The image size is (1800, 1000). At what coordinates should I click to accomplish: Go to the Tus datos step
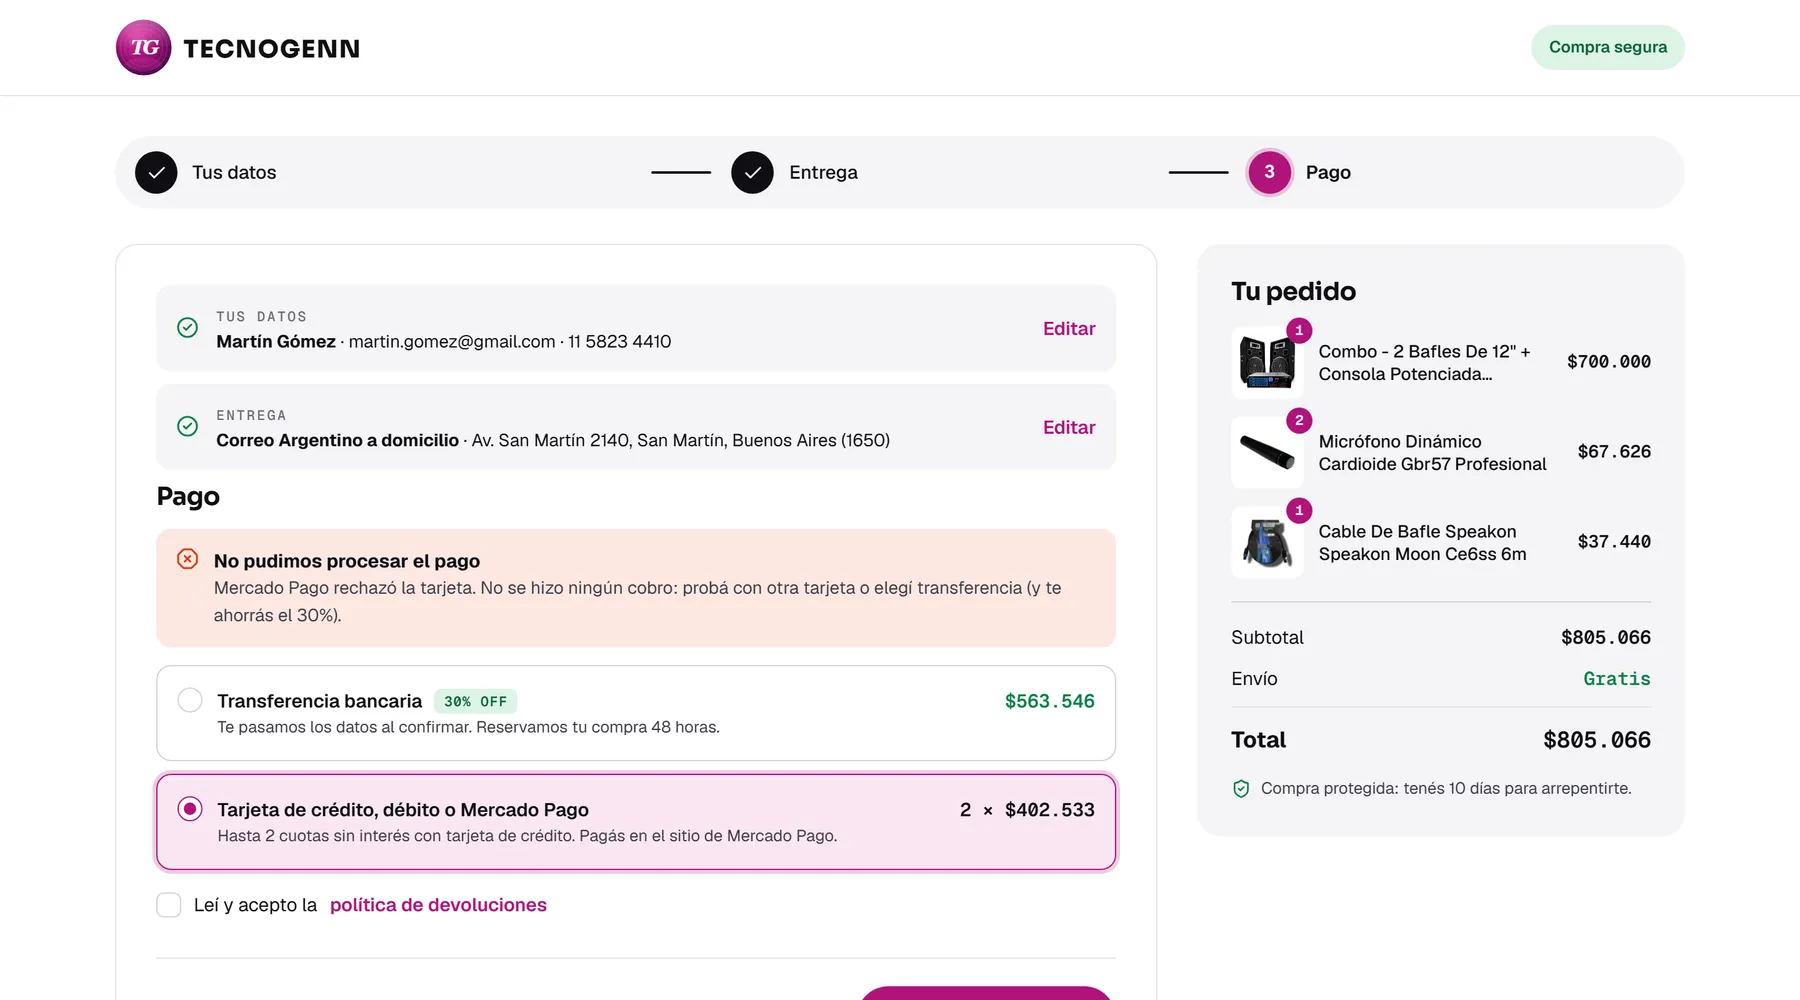(234, 172)
